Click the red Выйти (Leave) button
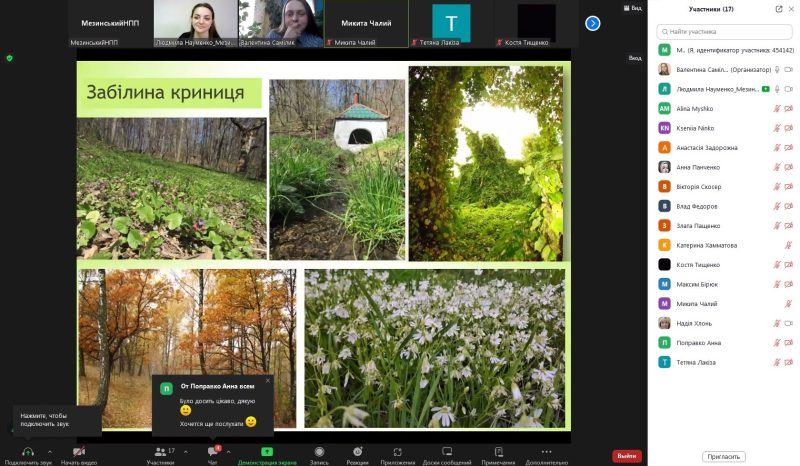800x466 pixels. tap(626, 456)
